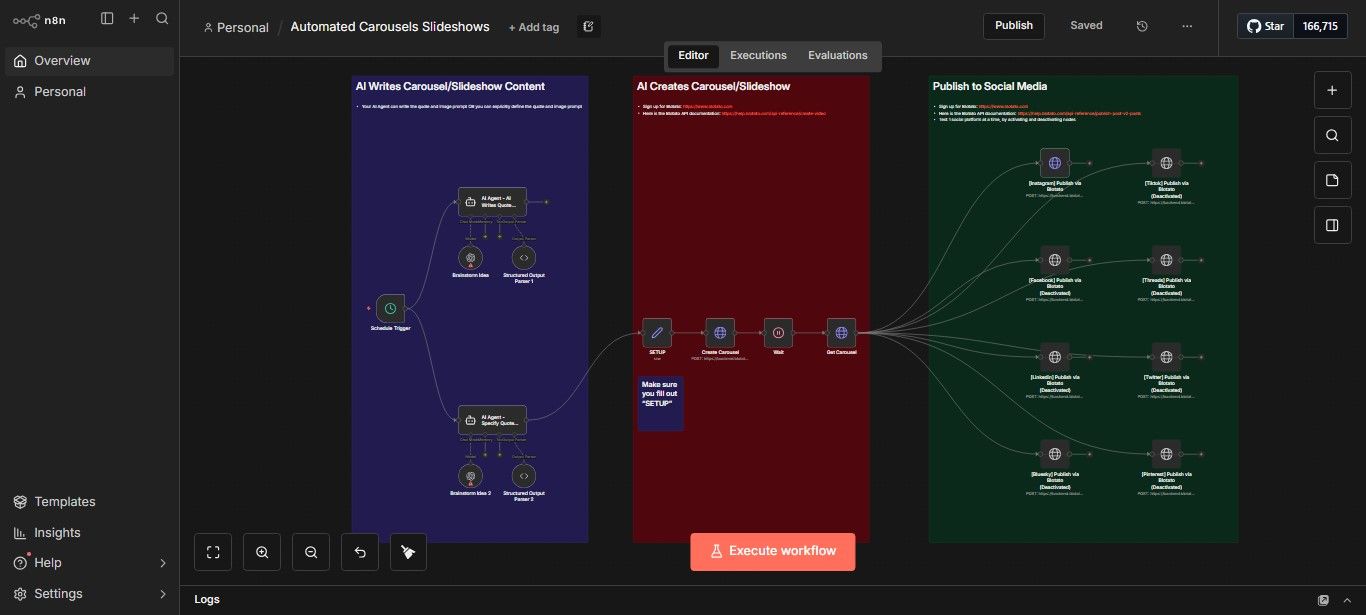Switch to the Executions tab

758,56
